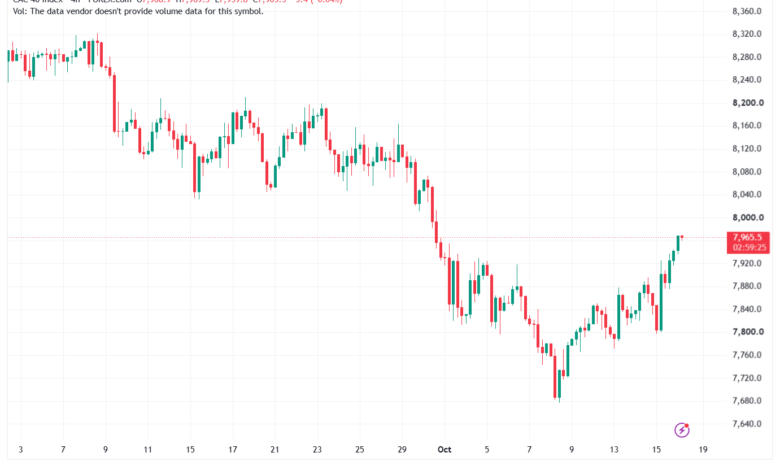Click the 8,360.0 price axis label
The height and width of the screenshot is (470, 780).
click(747, 11)
